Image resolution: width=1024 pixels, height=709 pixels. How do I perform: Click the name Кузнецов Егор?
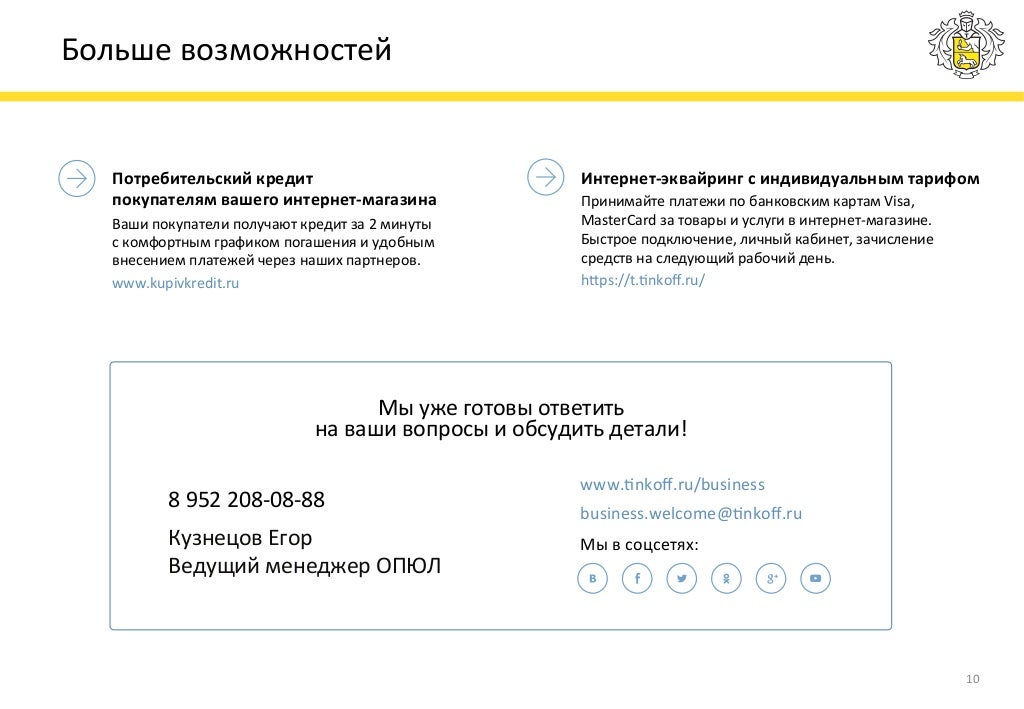(x=240, y=538)
